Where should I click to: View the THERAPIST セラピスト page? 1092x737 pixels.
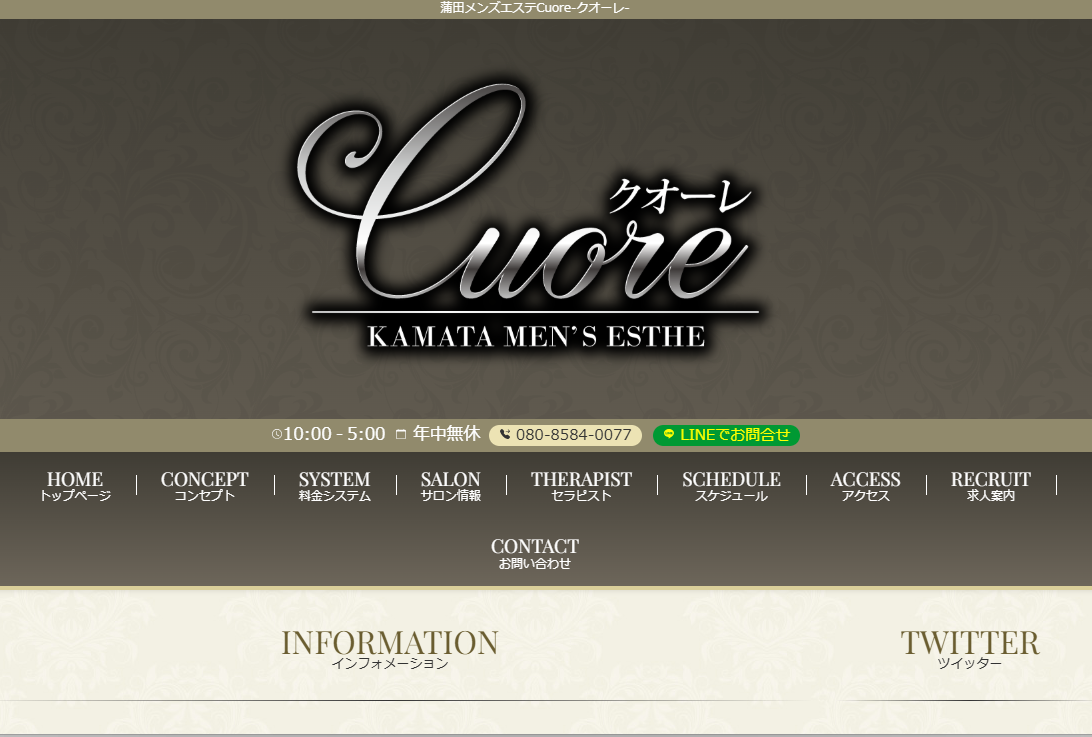[x=582, y=486]
